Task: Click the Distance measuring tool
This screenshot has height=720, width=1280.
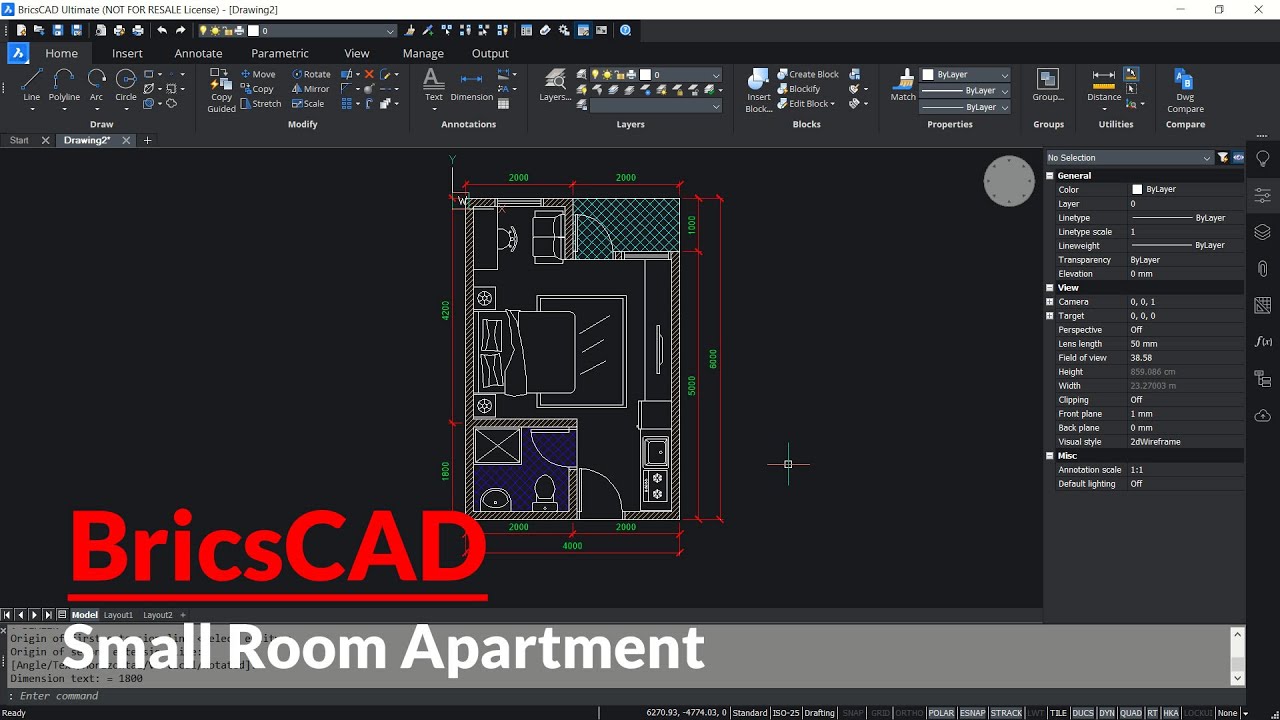Action: [x=1104, y=85]
